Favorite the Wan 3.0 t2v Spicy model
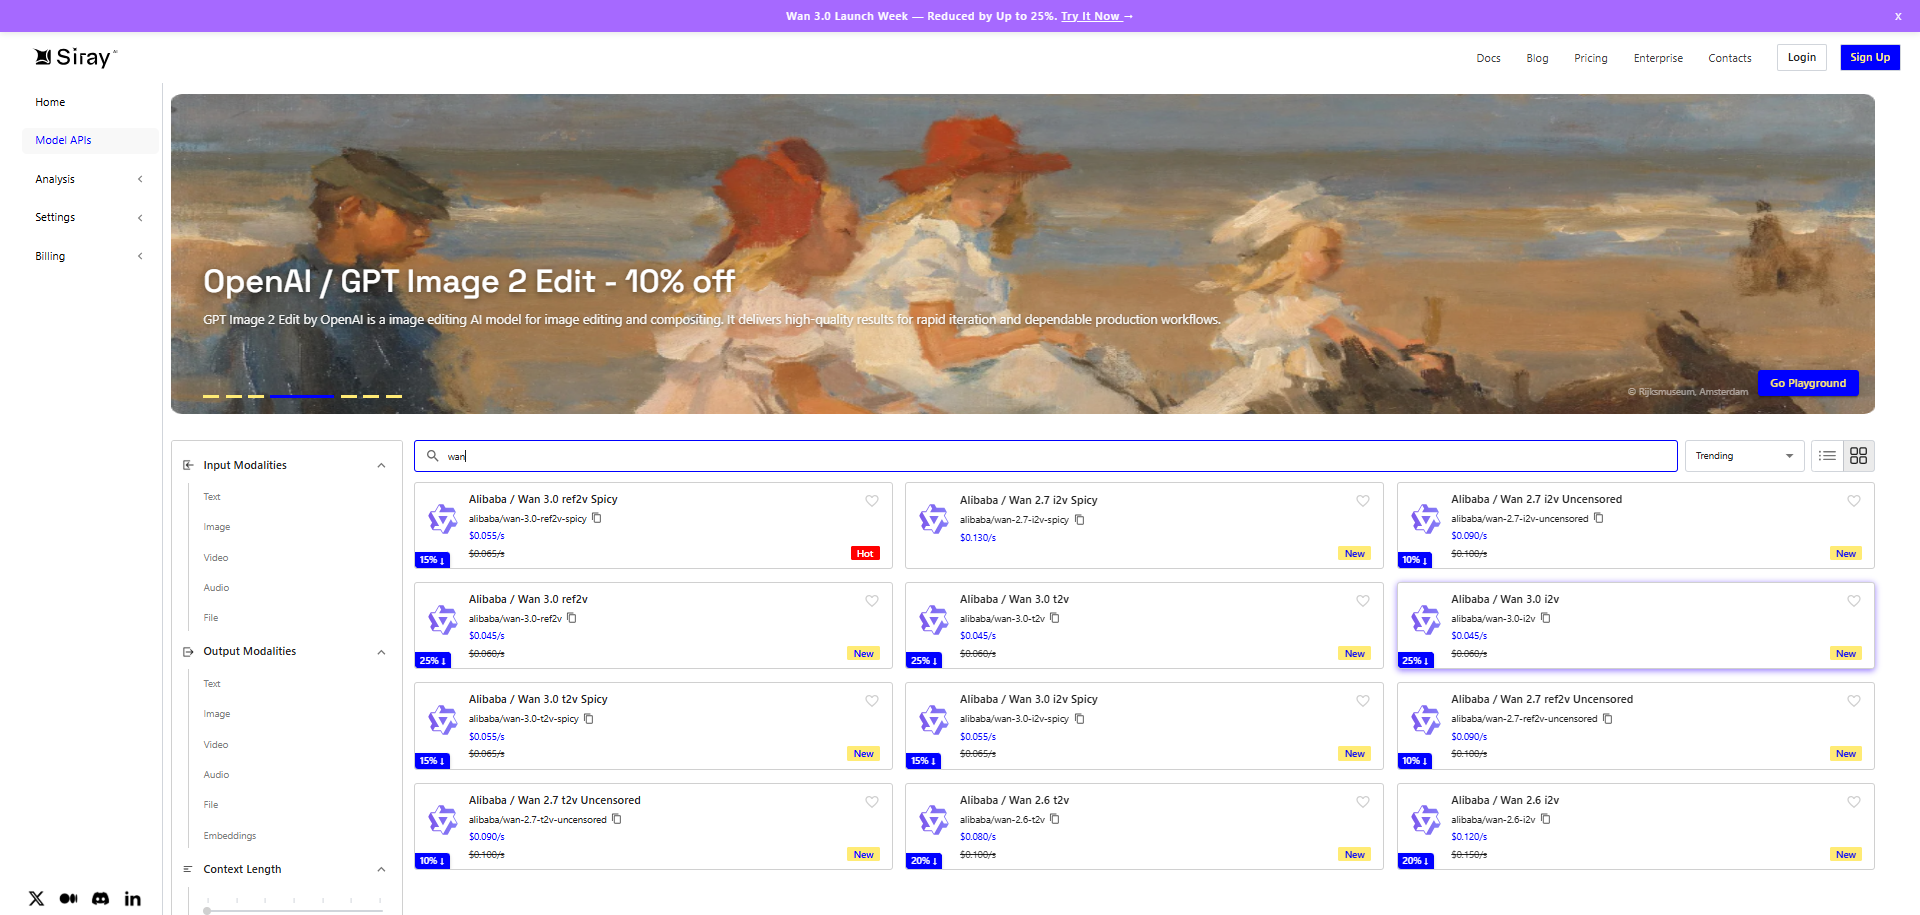The width and height of the screenshot is (1920, 915). click(x=872, y=700)
